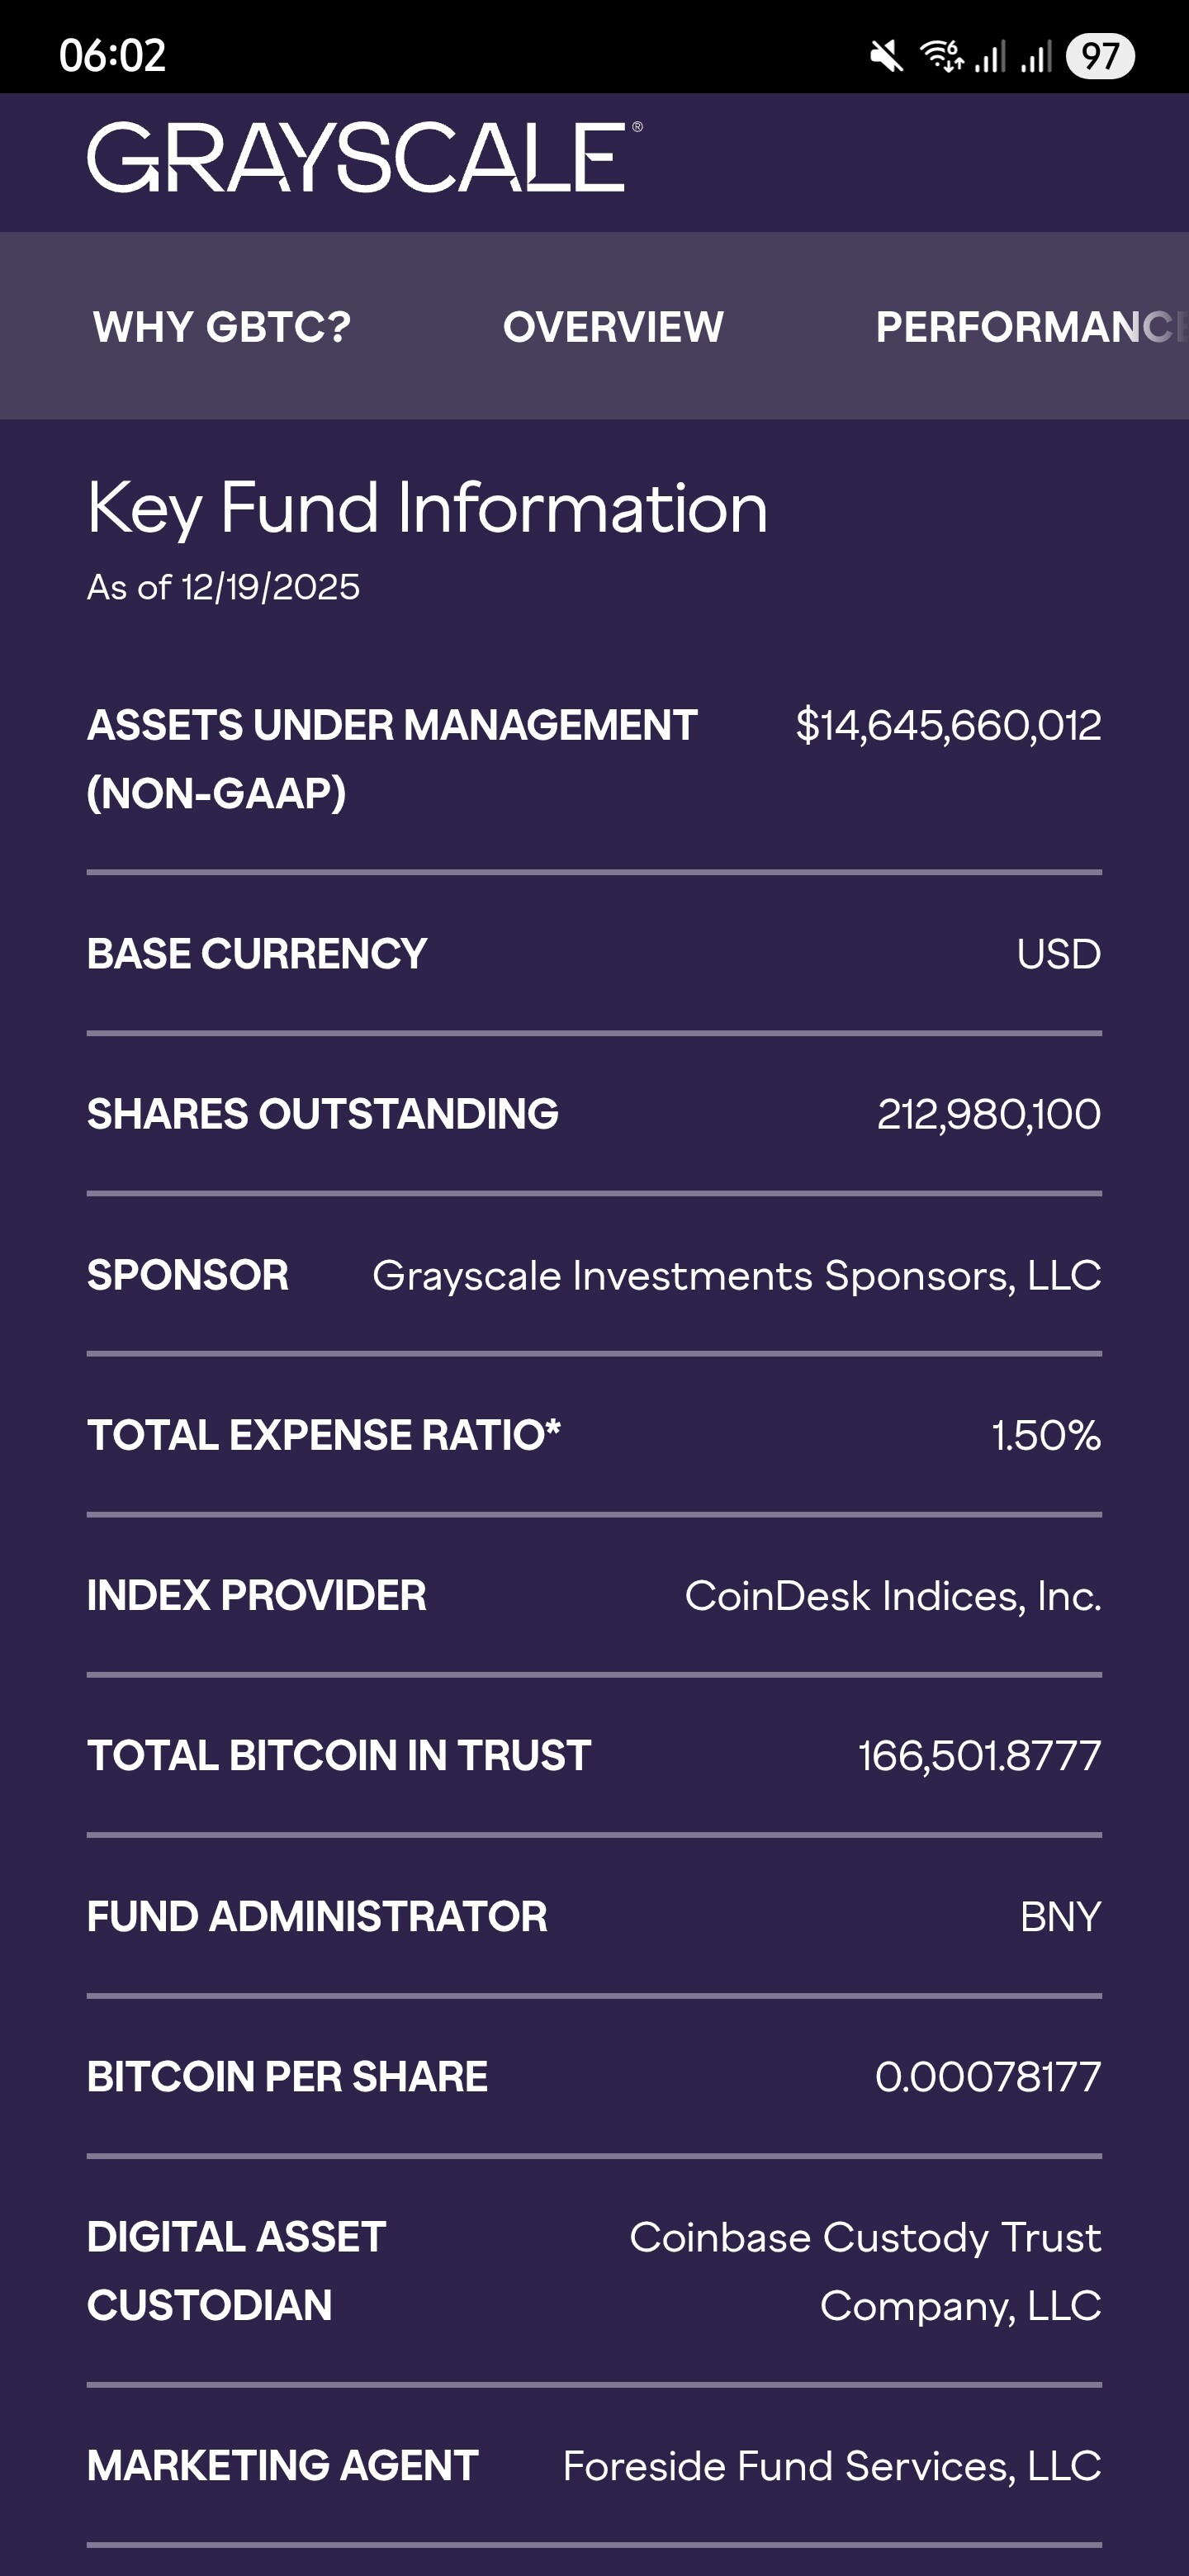Tap the Grayscale logo

[x=364, y=158]
